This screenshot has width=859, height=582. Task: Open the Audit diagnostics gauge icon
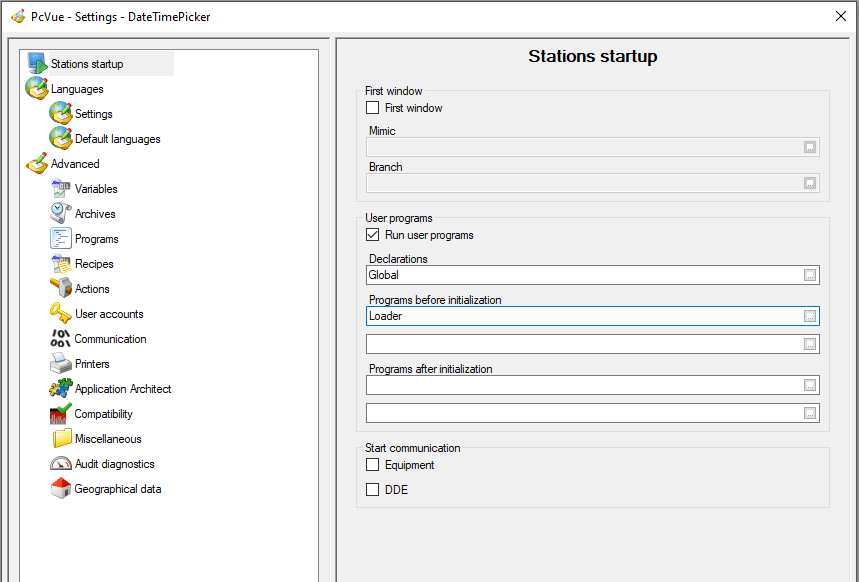tap(60, 464)
